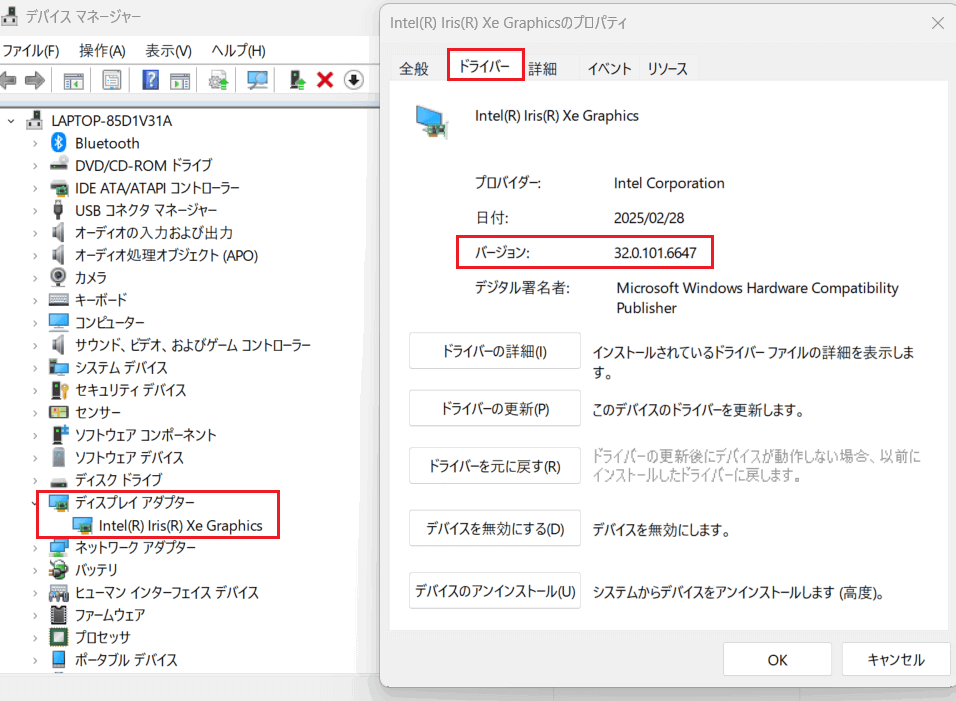Click デバイスのアンインストール(U) button
Screen dimensions: 956x701
coord(494,591)
